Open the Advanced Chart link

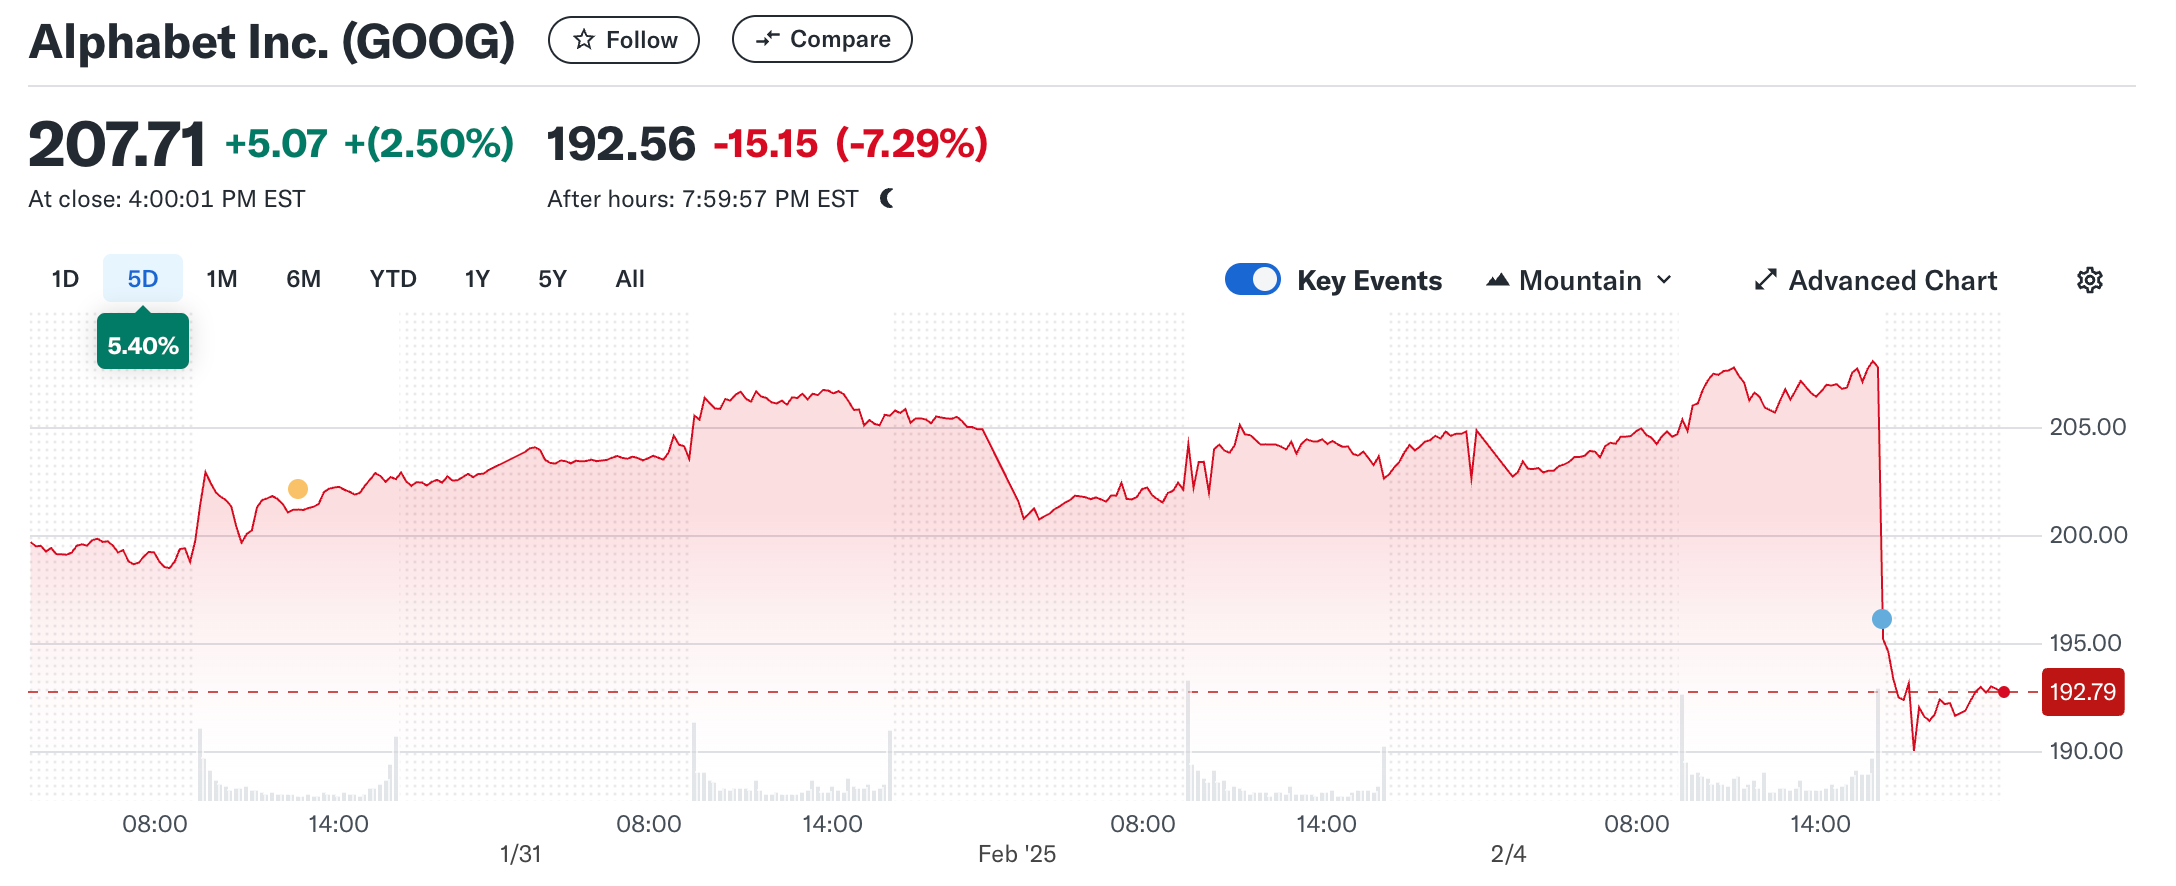pos(1892,280)
